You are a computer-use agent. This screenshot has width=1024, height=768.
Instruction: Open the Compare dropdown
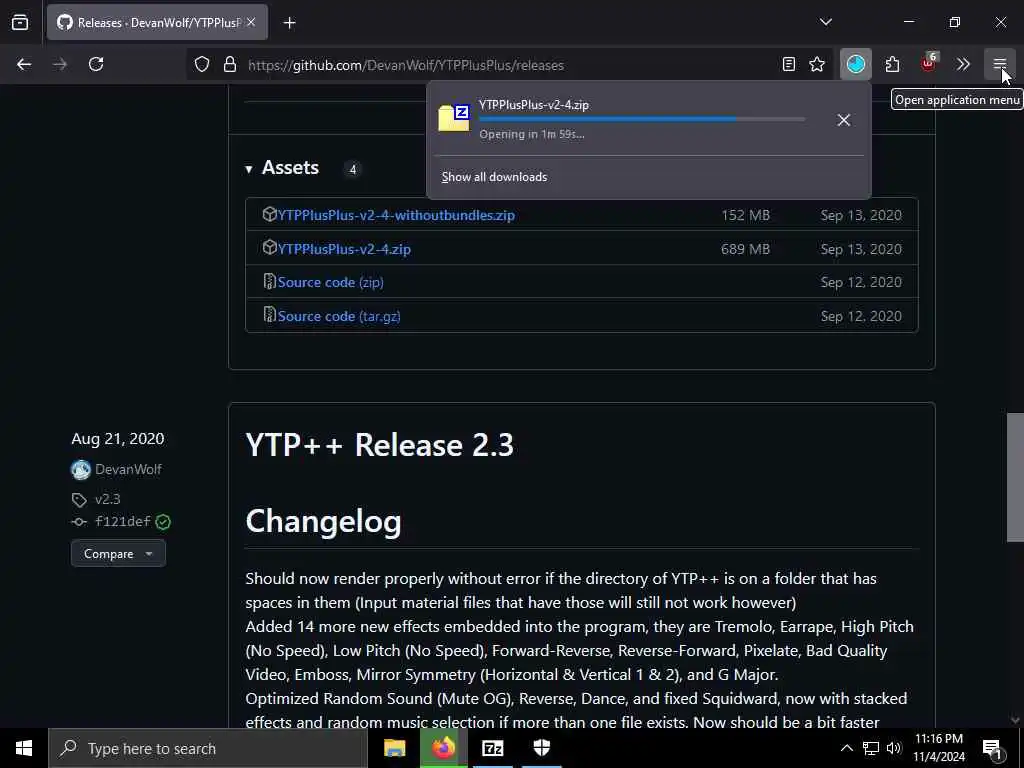[118, 554]
